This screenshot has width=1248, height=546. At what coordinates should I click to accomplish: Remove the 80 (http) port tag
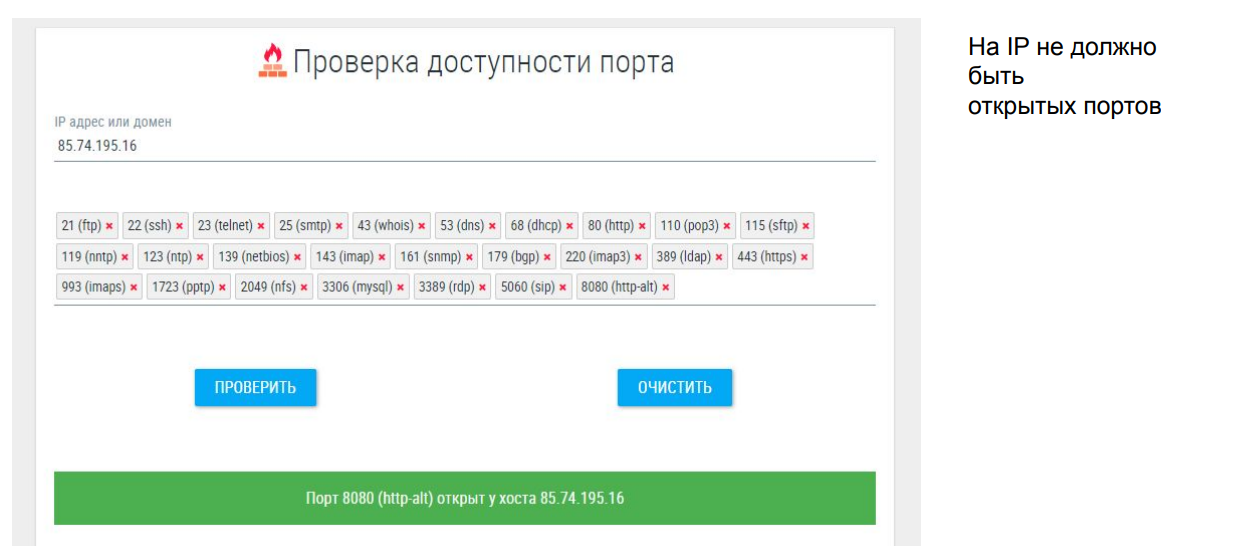pyautogui.click(x=642, y=226)
